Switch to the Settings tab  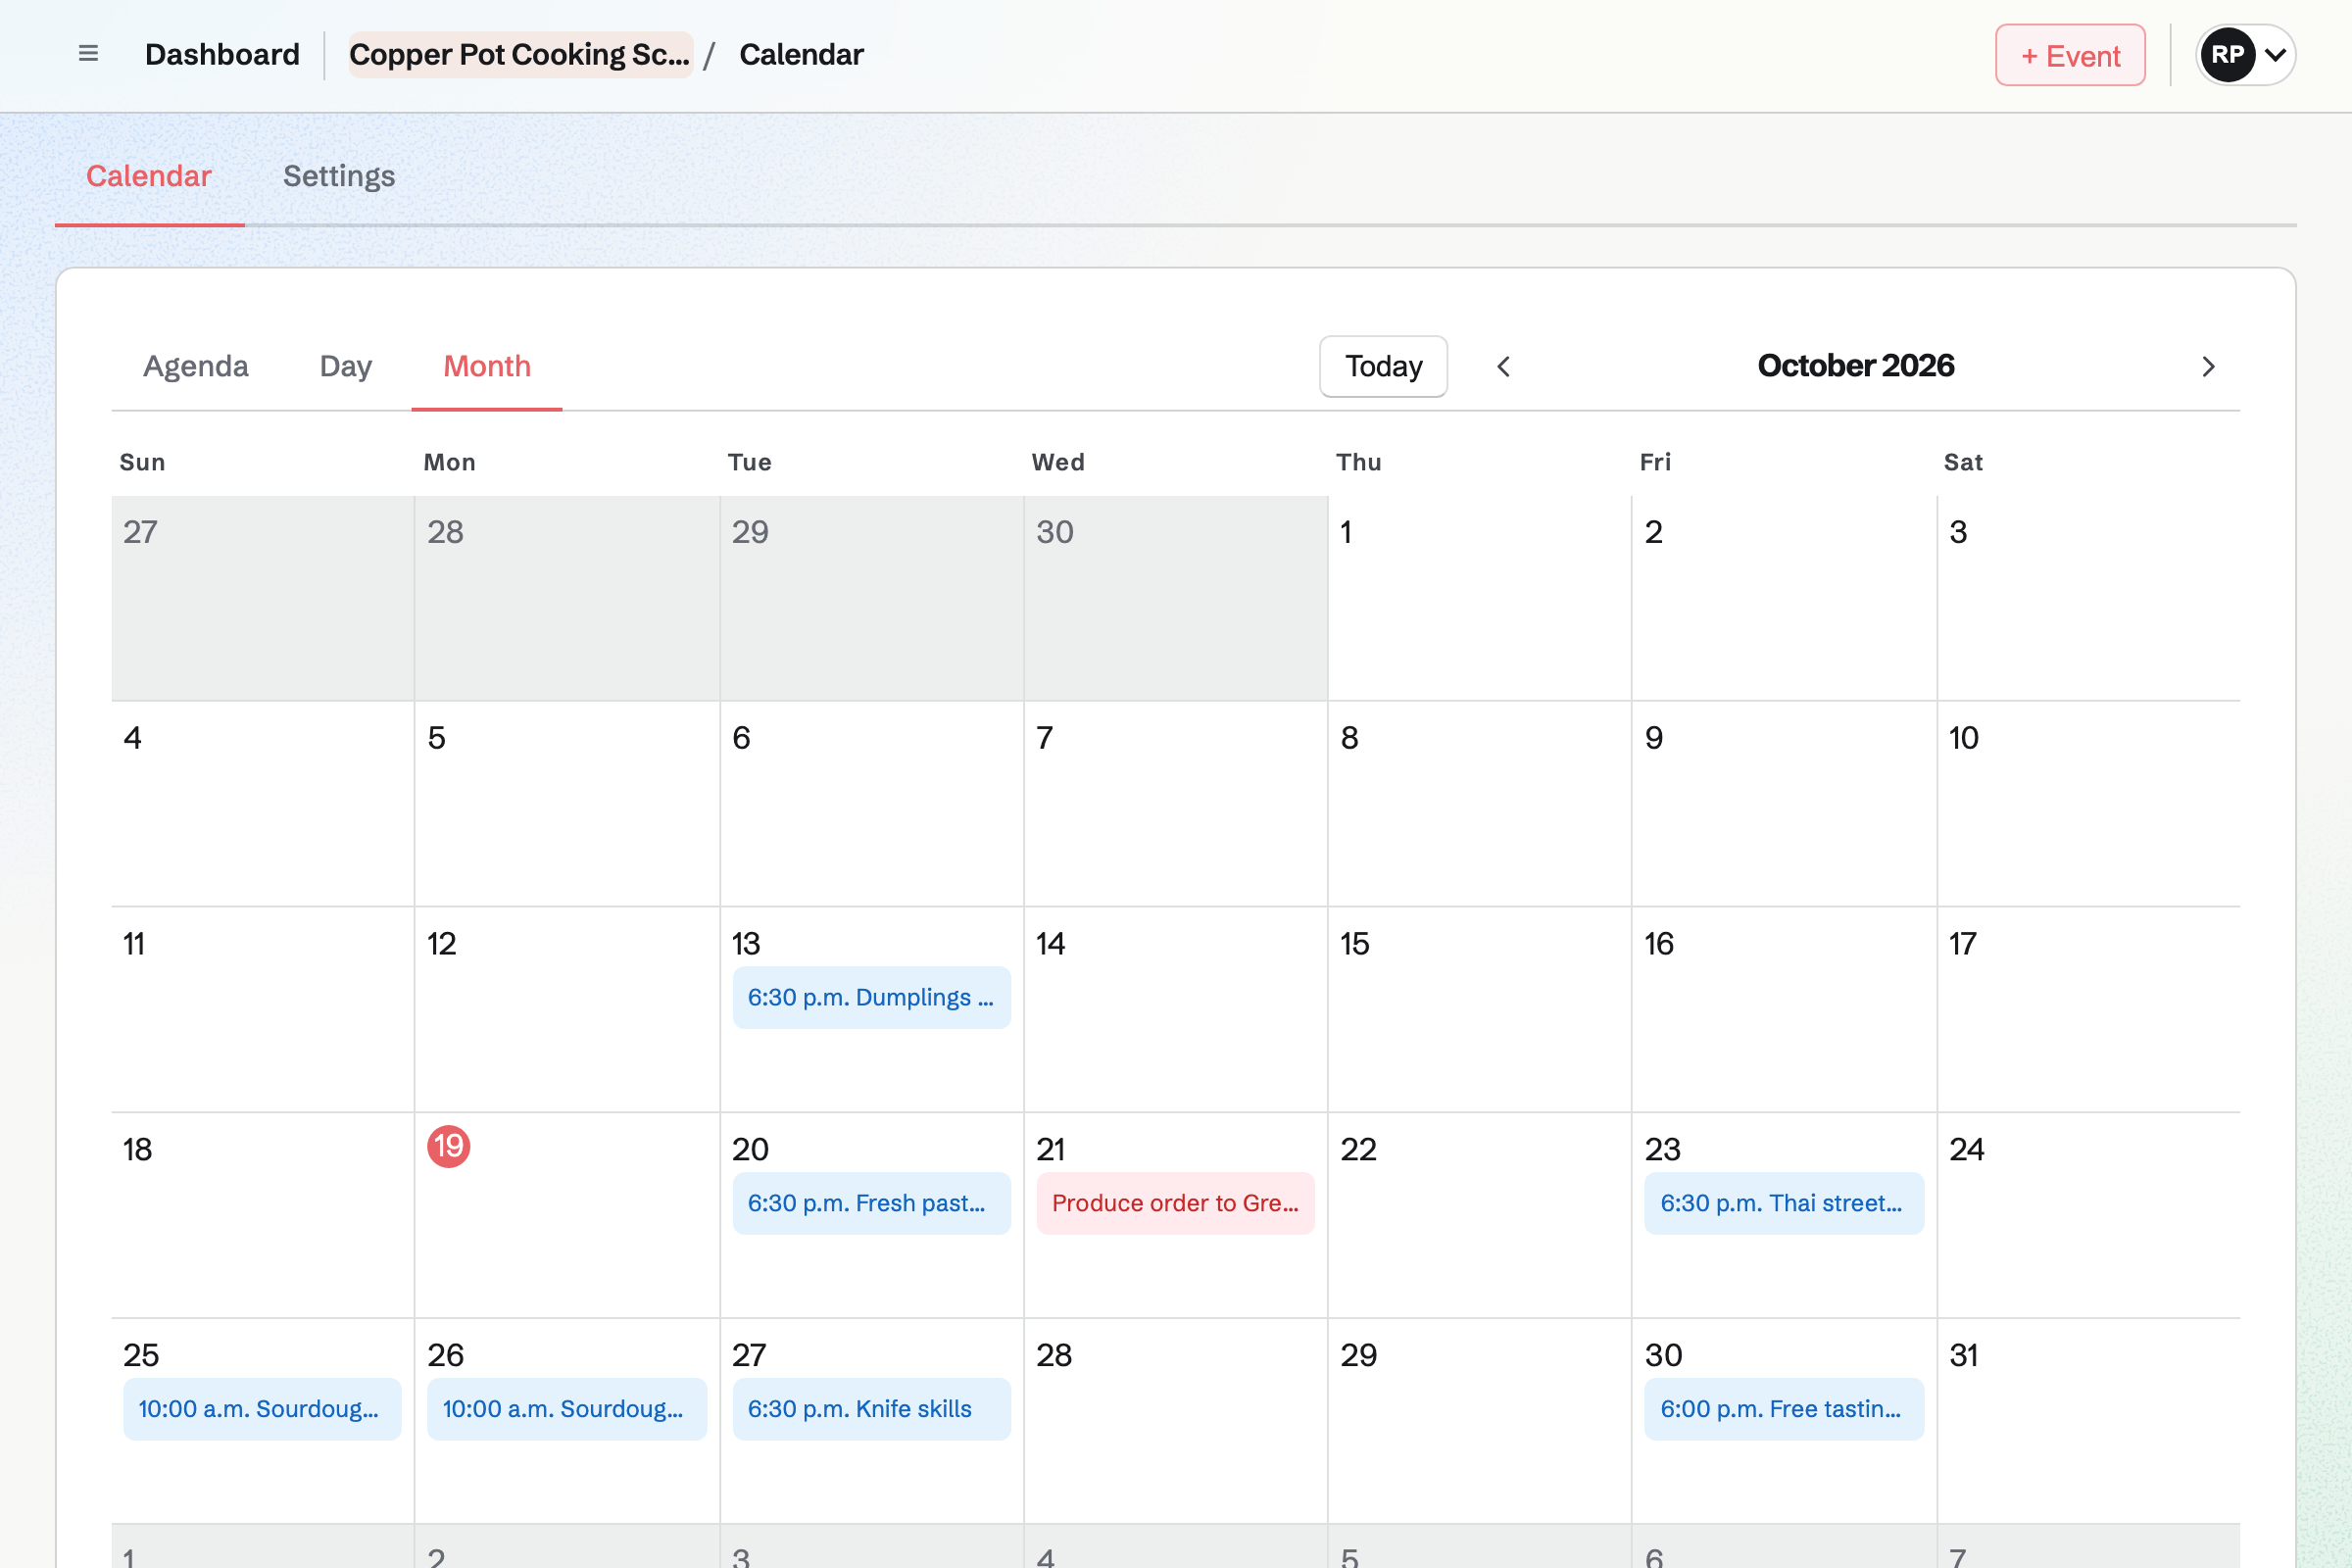[339, 176]
